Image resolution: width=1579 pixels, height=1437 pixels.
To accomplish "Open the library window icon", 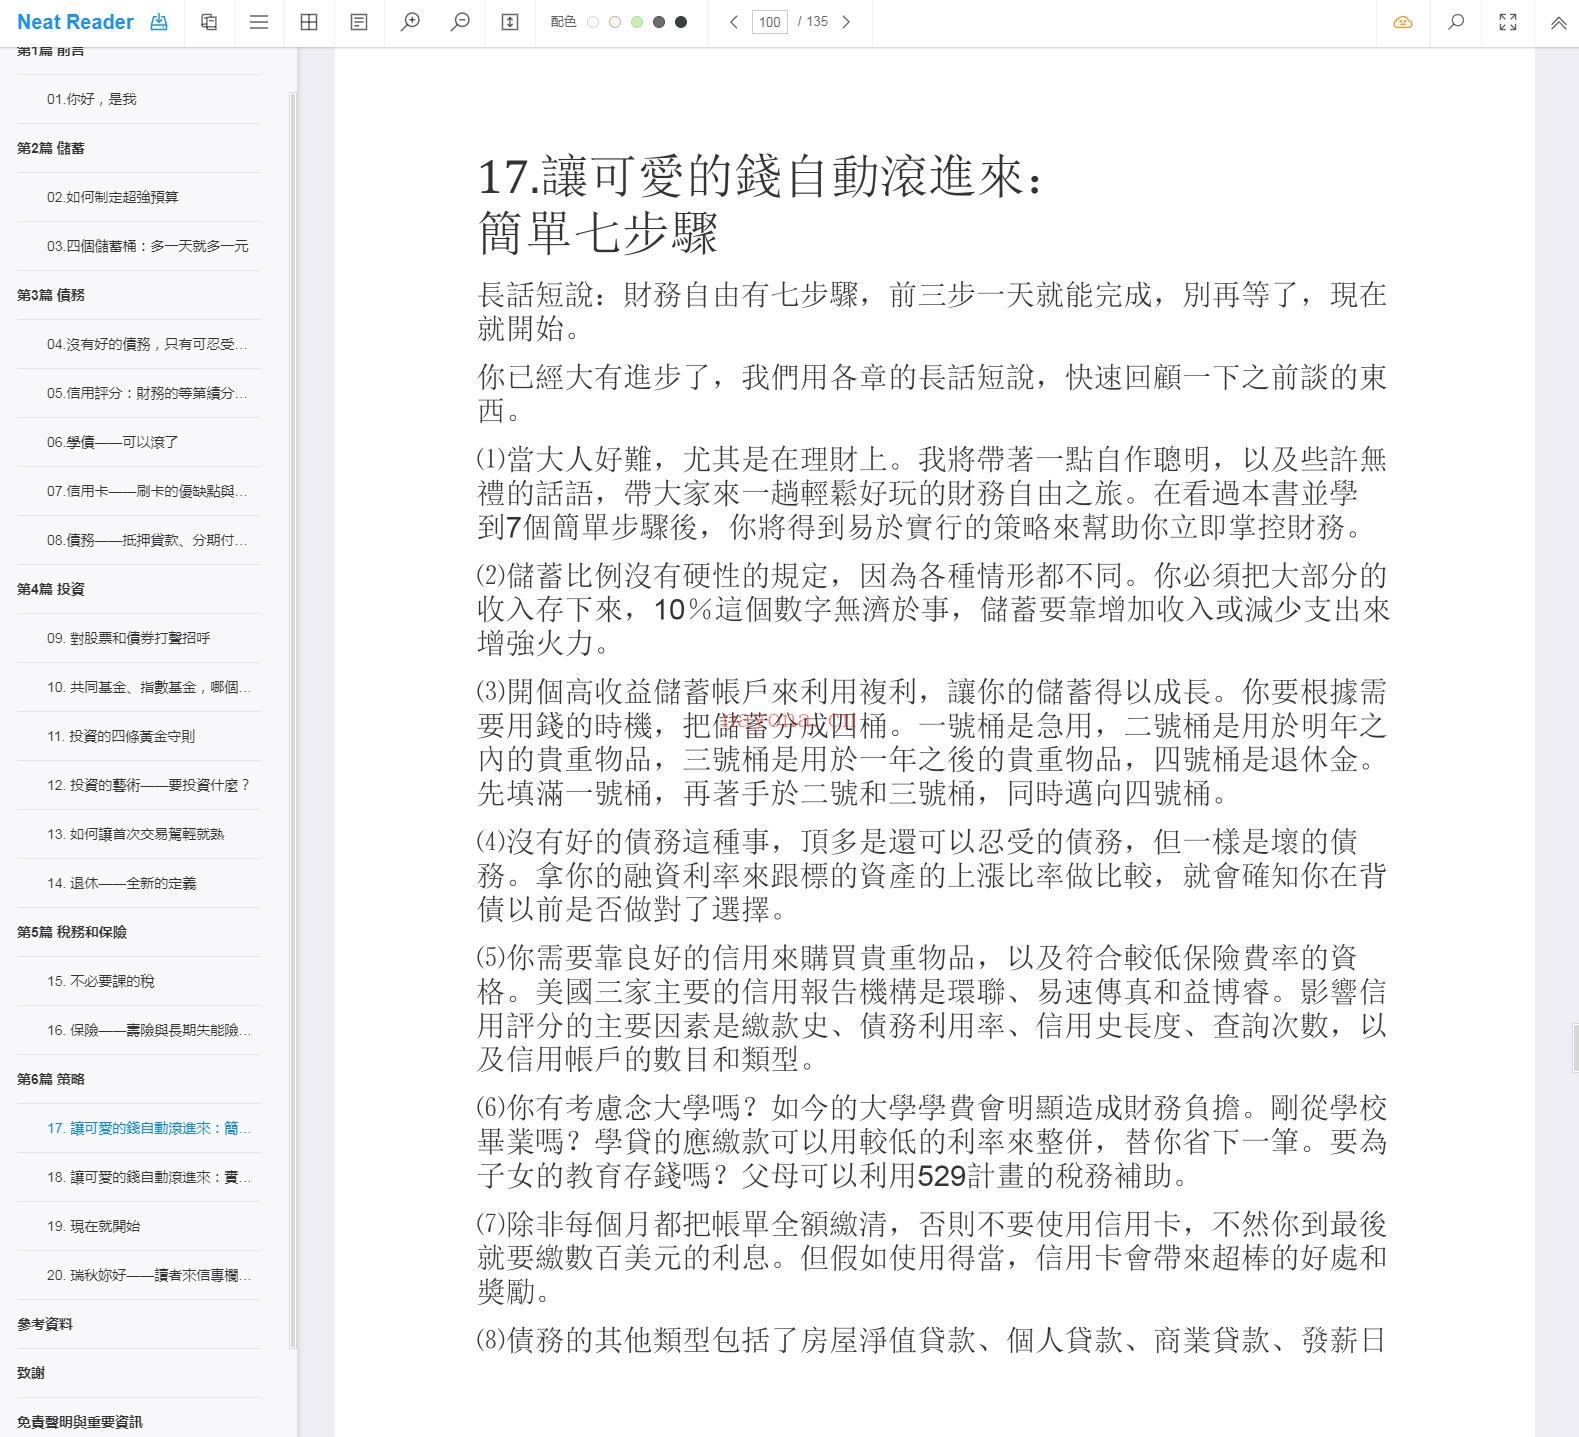I will [x=209, y=22].
